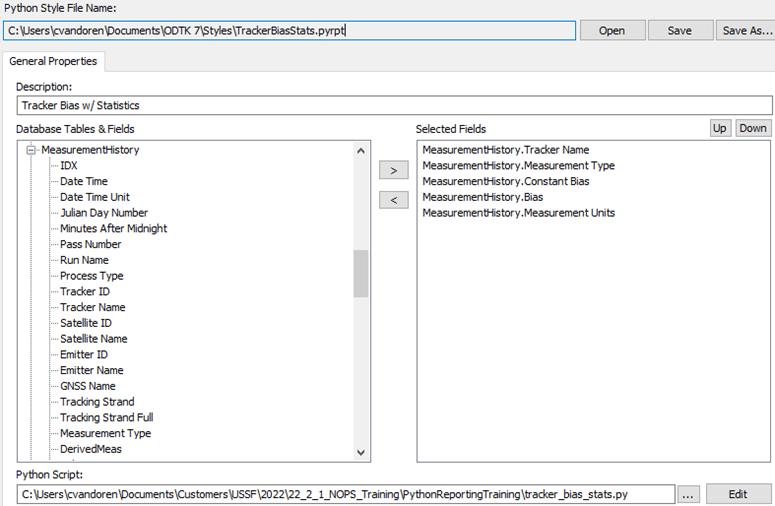This screenshot has height=506, width=775.
Task: Select the Tracker ID field
Action: 85,292
